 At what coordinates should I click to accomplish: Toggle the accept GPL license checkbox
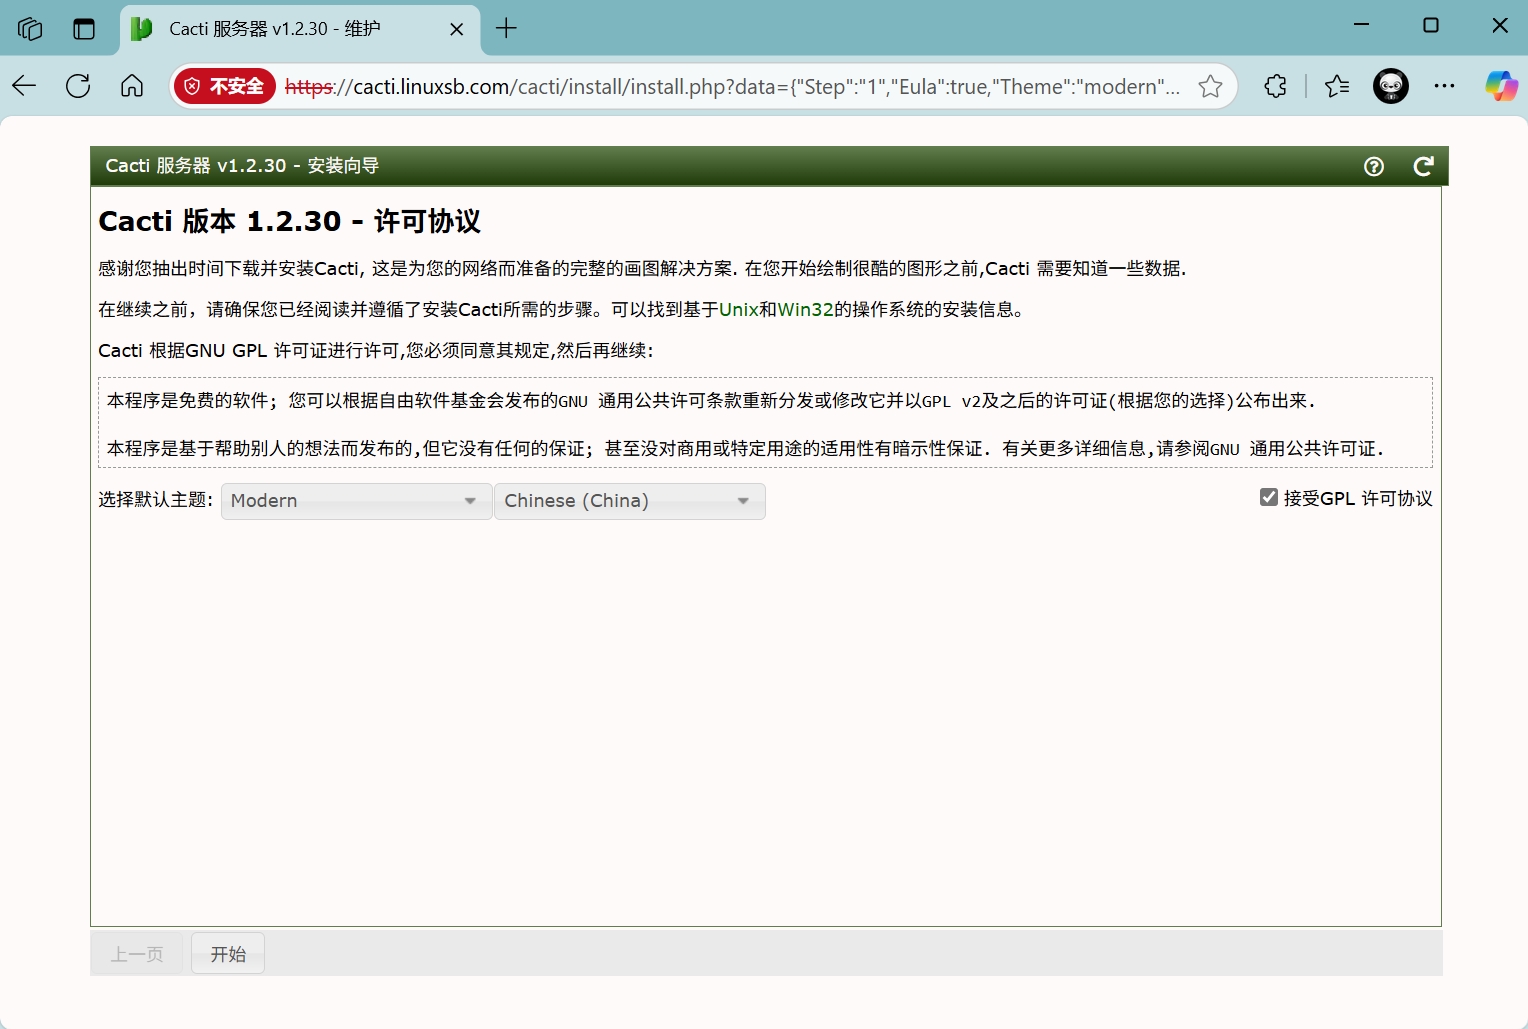click(1269, 497)
